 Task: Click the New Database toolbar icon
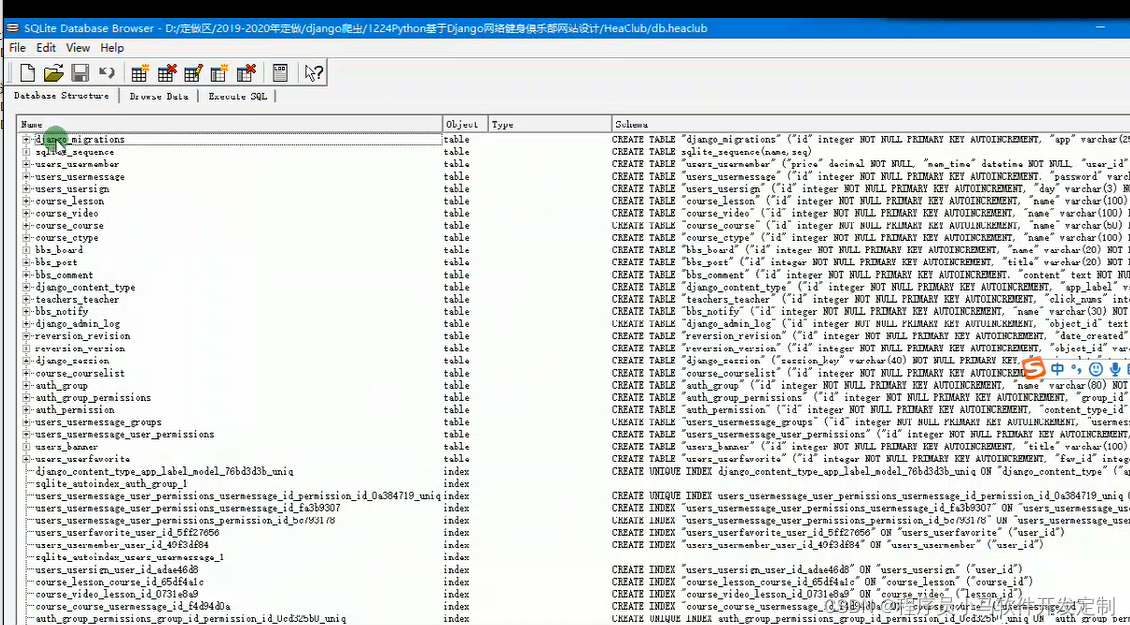(x=27, y=72)
